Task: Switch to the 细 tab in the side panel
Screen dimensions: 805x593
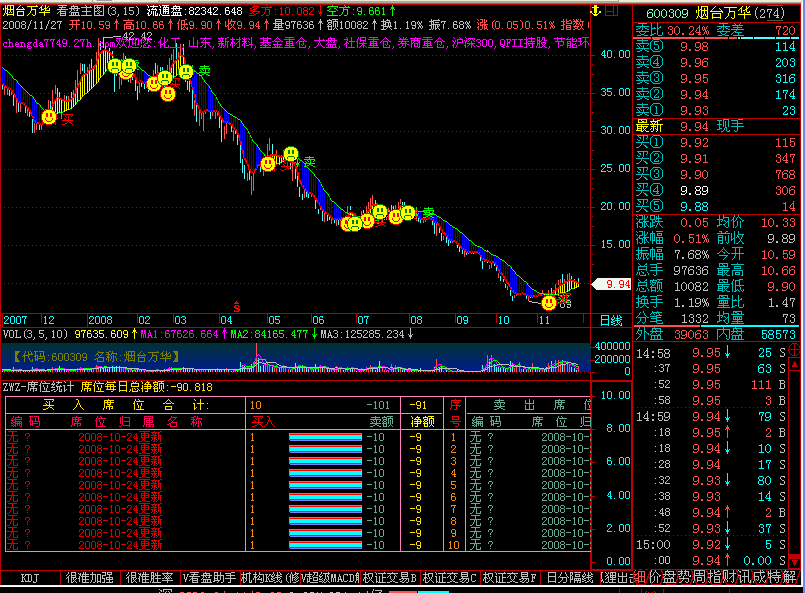Action: pos(640,577)
